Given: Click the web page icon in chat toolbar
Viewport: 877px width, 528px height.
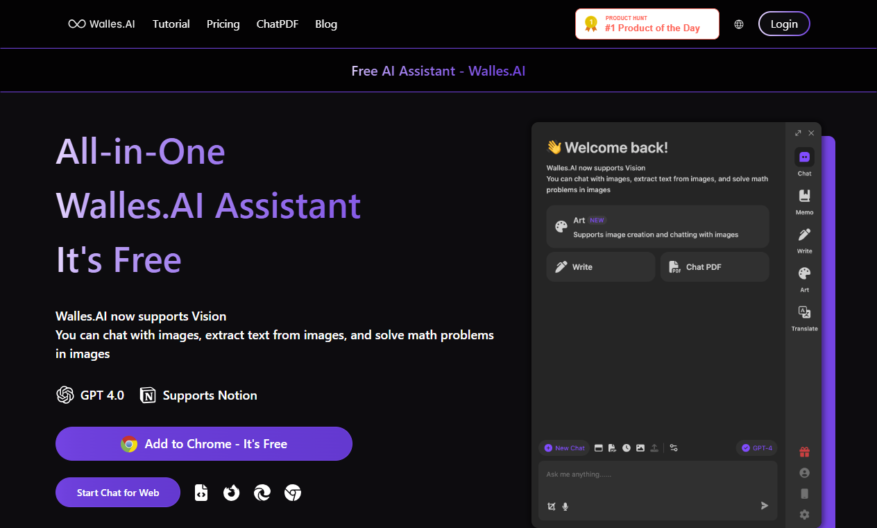Looking at the screenshot, I should (x=598, y=448).
